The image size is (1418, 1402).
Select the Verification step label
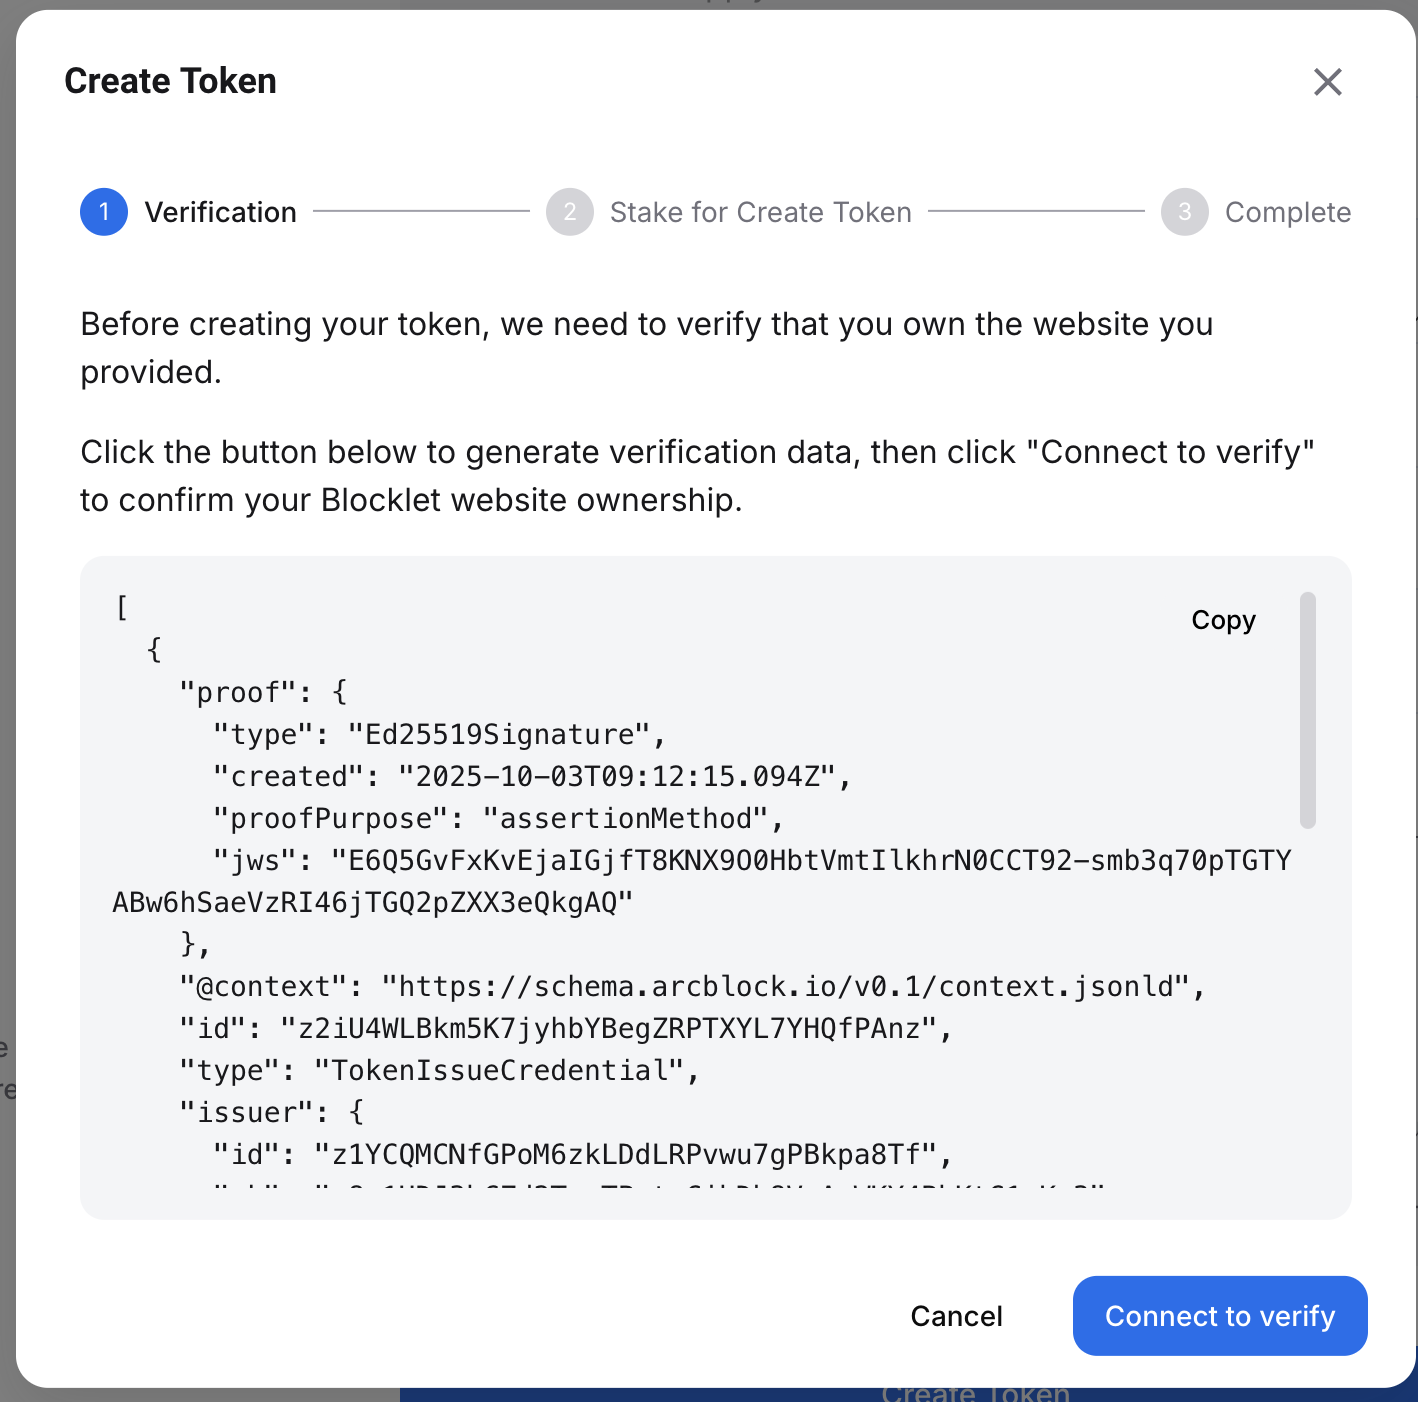coord(220,212)
